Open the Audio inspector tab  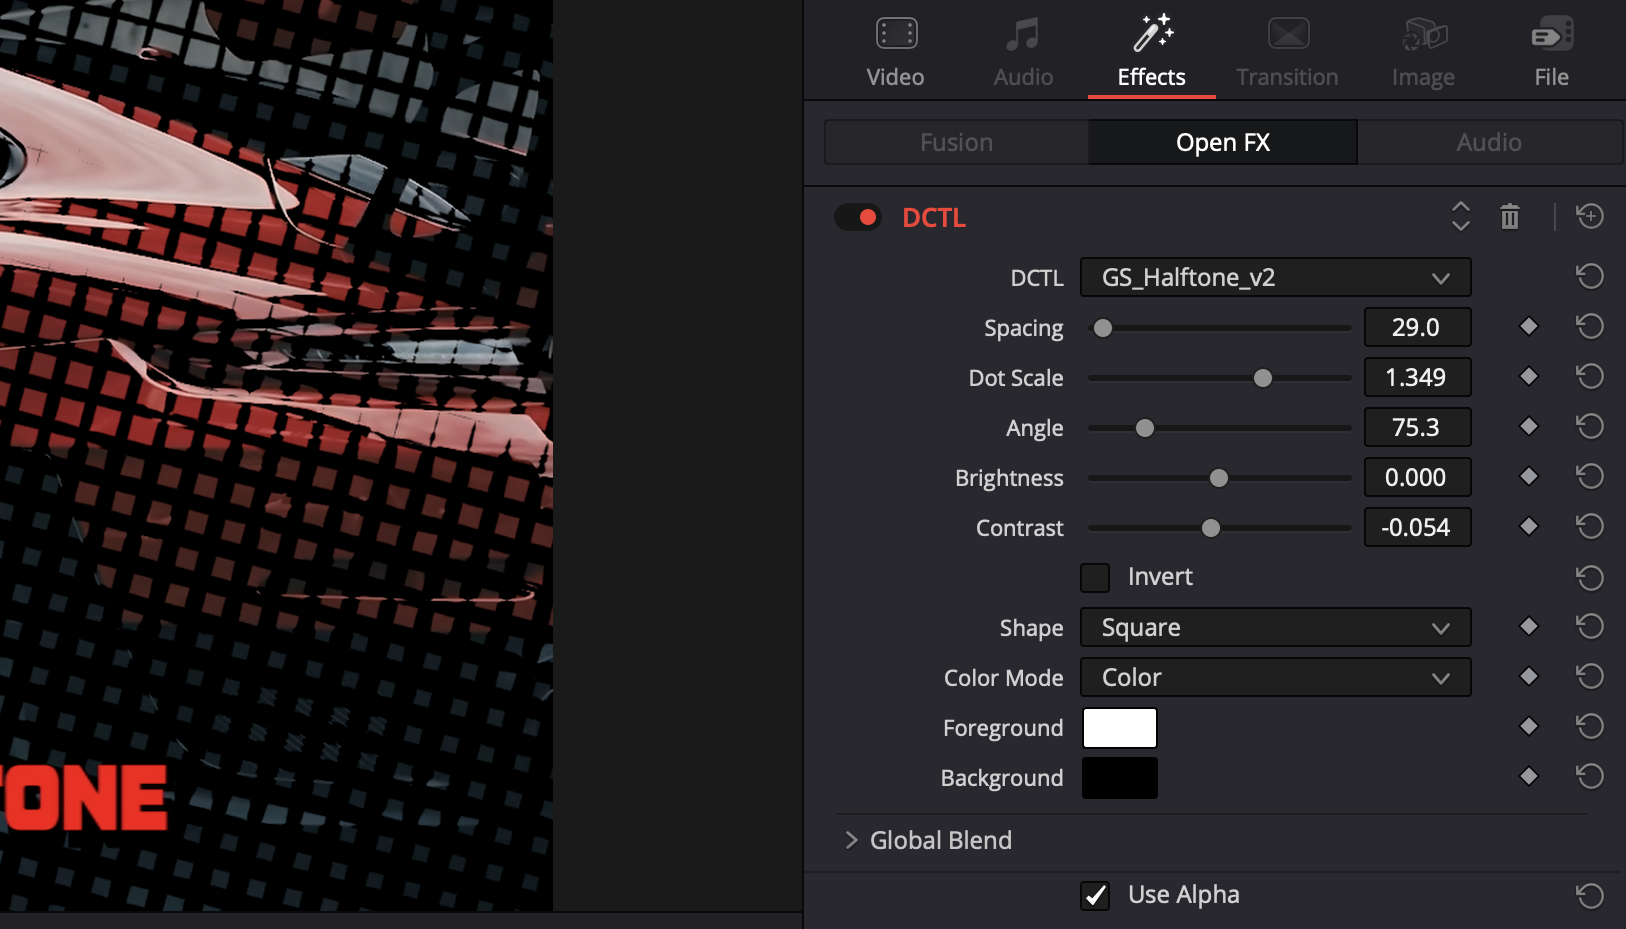[x=1023, y=51]
